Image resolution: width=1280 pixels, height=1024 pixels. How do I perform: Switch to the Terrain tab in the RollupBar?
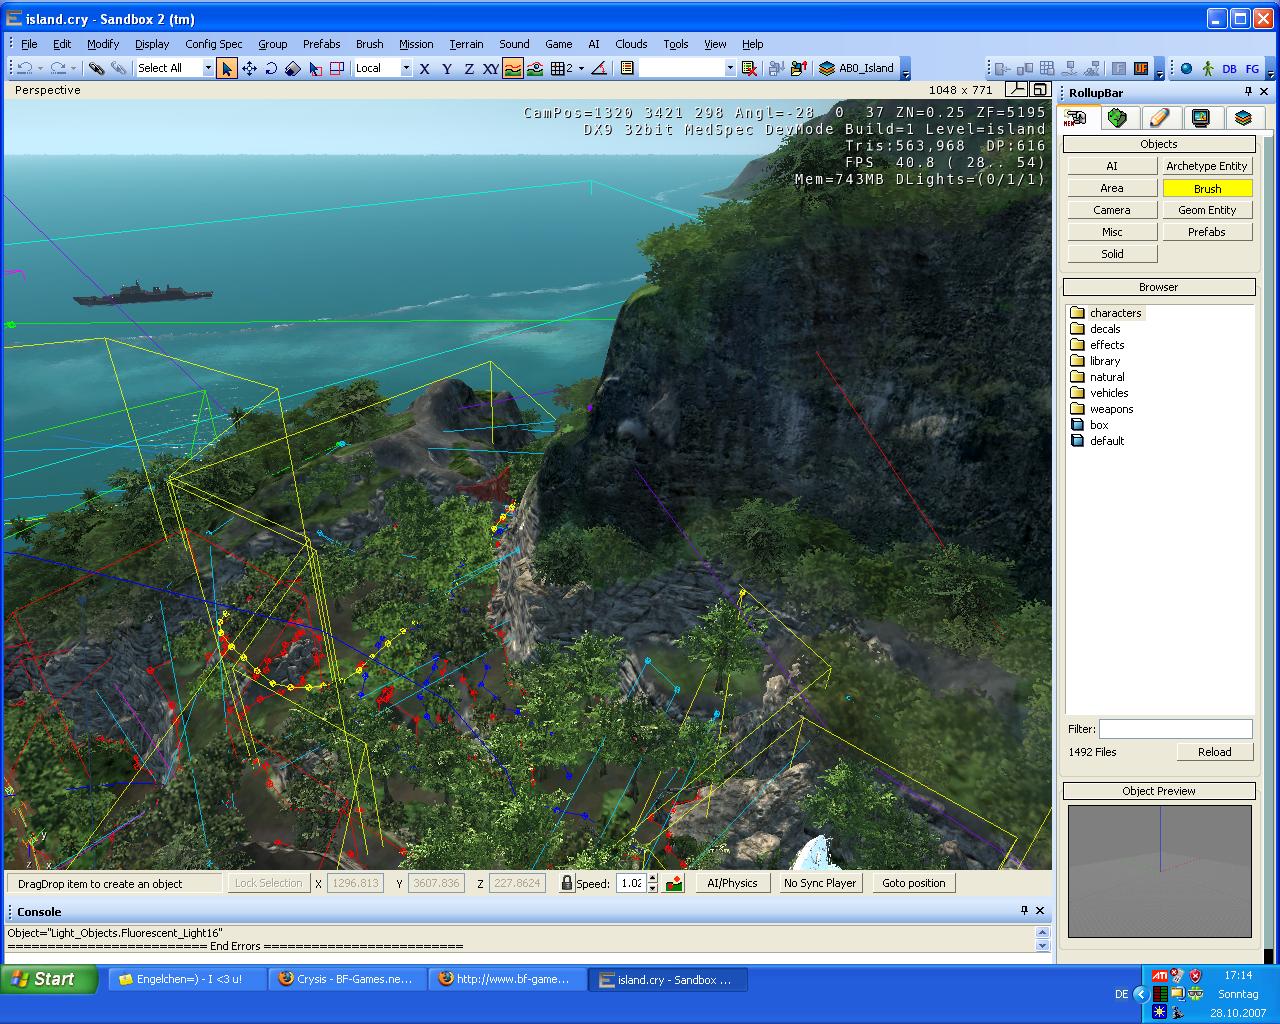[1118, 118]
